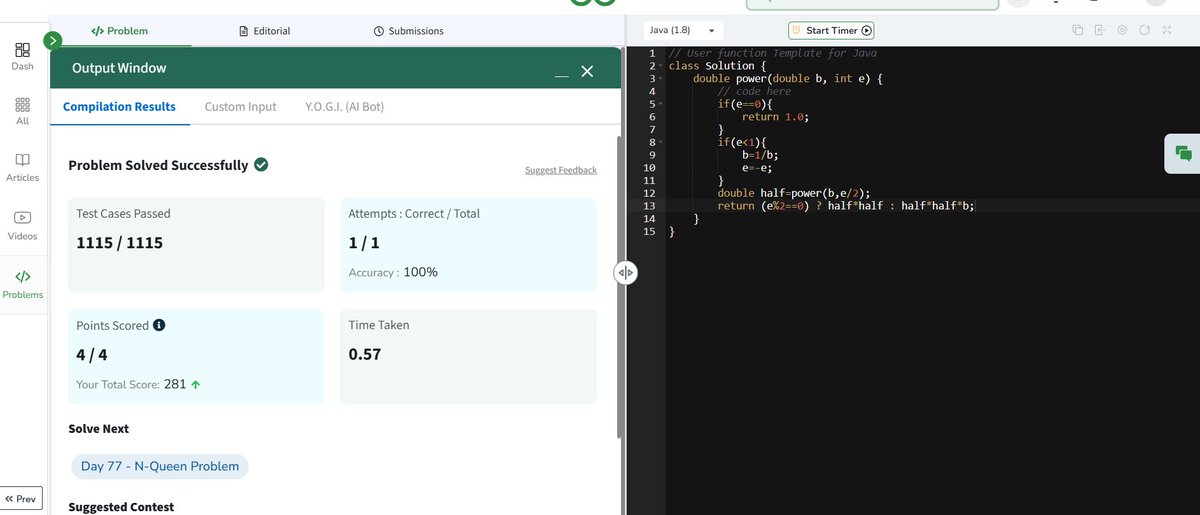Image resolution: width=1200 pixels, height=515 pixels.
Task: Click the 'Problem Solved Successfully' heading
Action: (x=158, y=165)
